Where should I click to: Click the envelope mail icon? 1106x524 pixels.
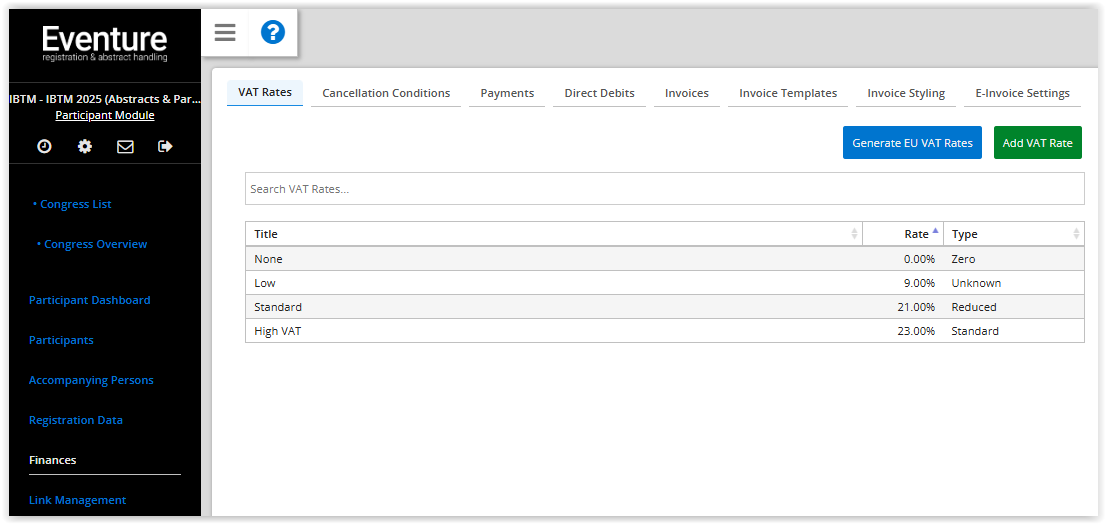coord(125,146)
